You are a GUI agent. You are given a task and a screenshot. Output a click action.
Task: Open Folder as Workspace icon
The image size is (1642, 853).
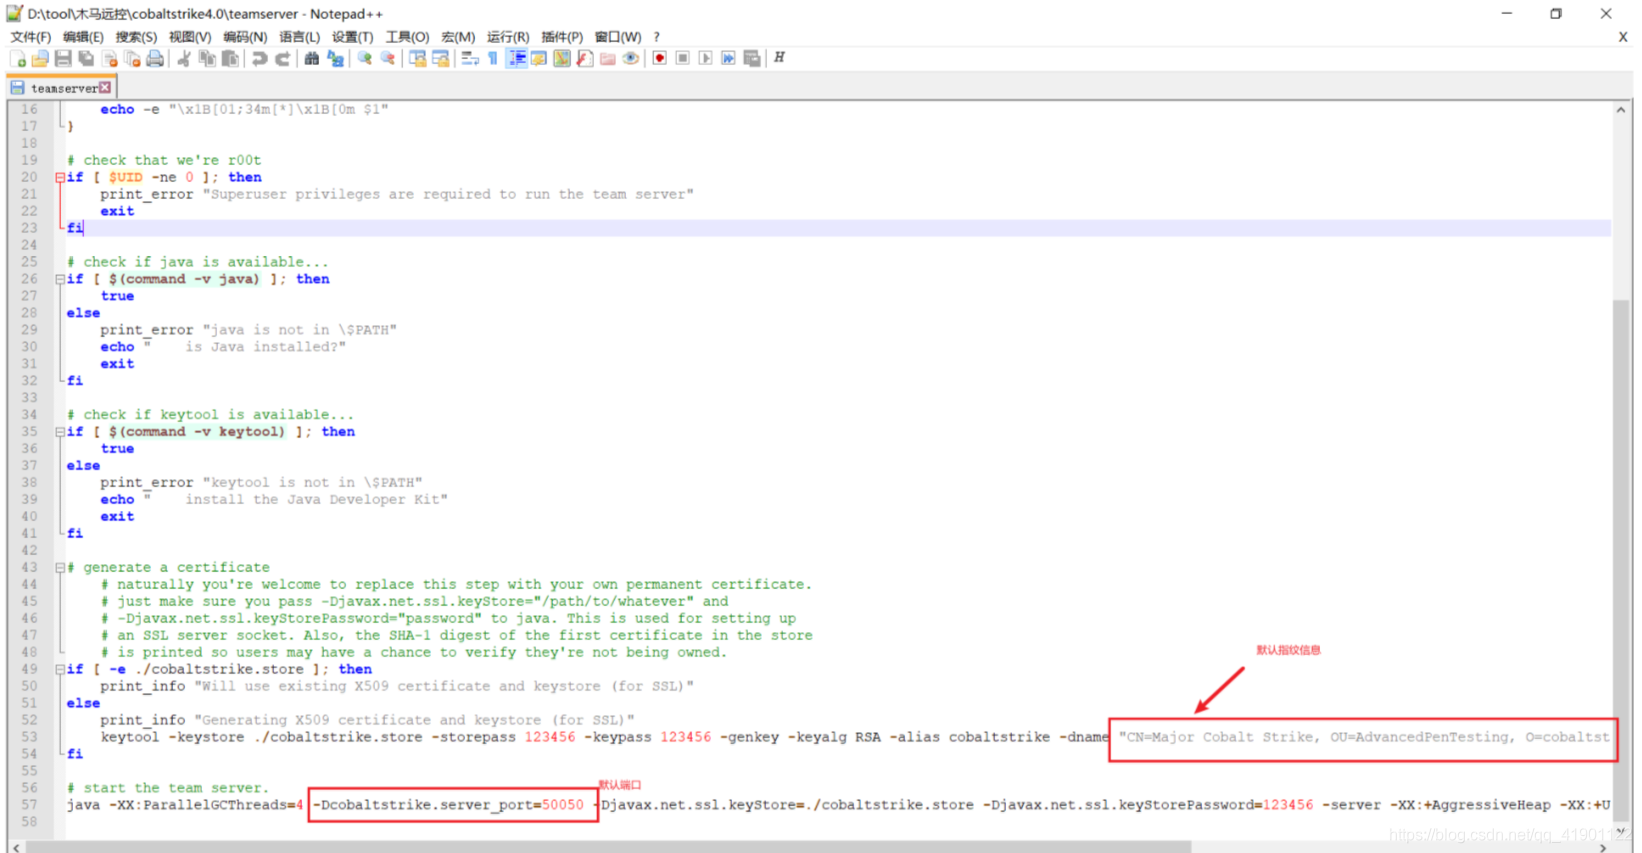tap(608, 59)
